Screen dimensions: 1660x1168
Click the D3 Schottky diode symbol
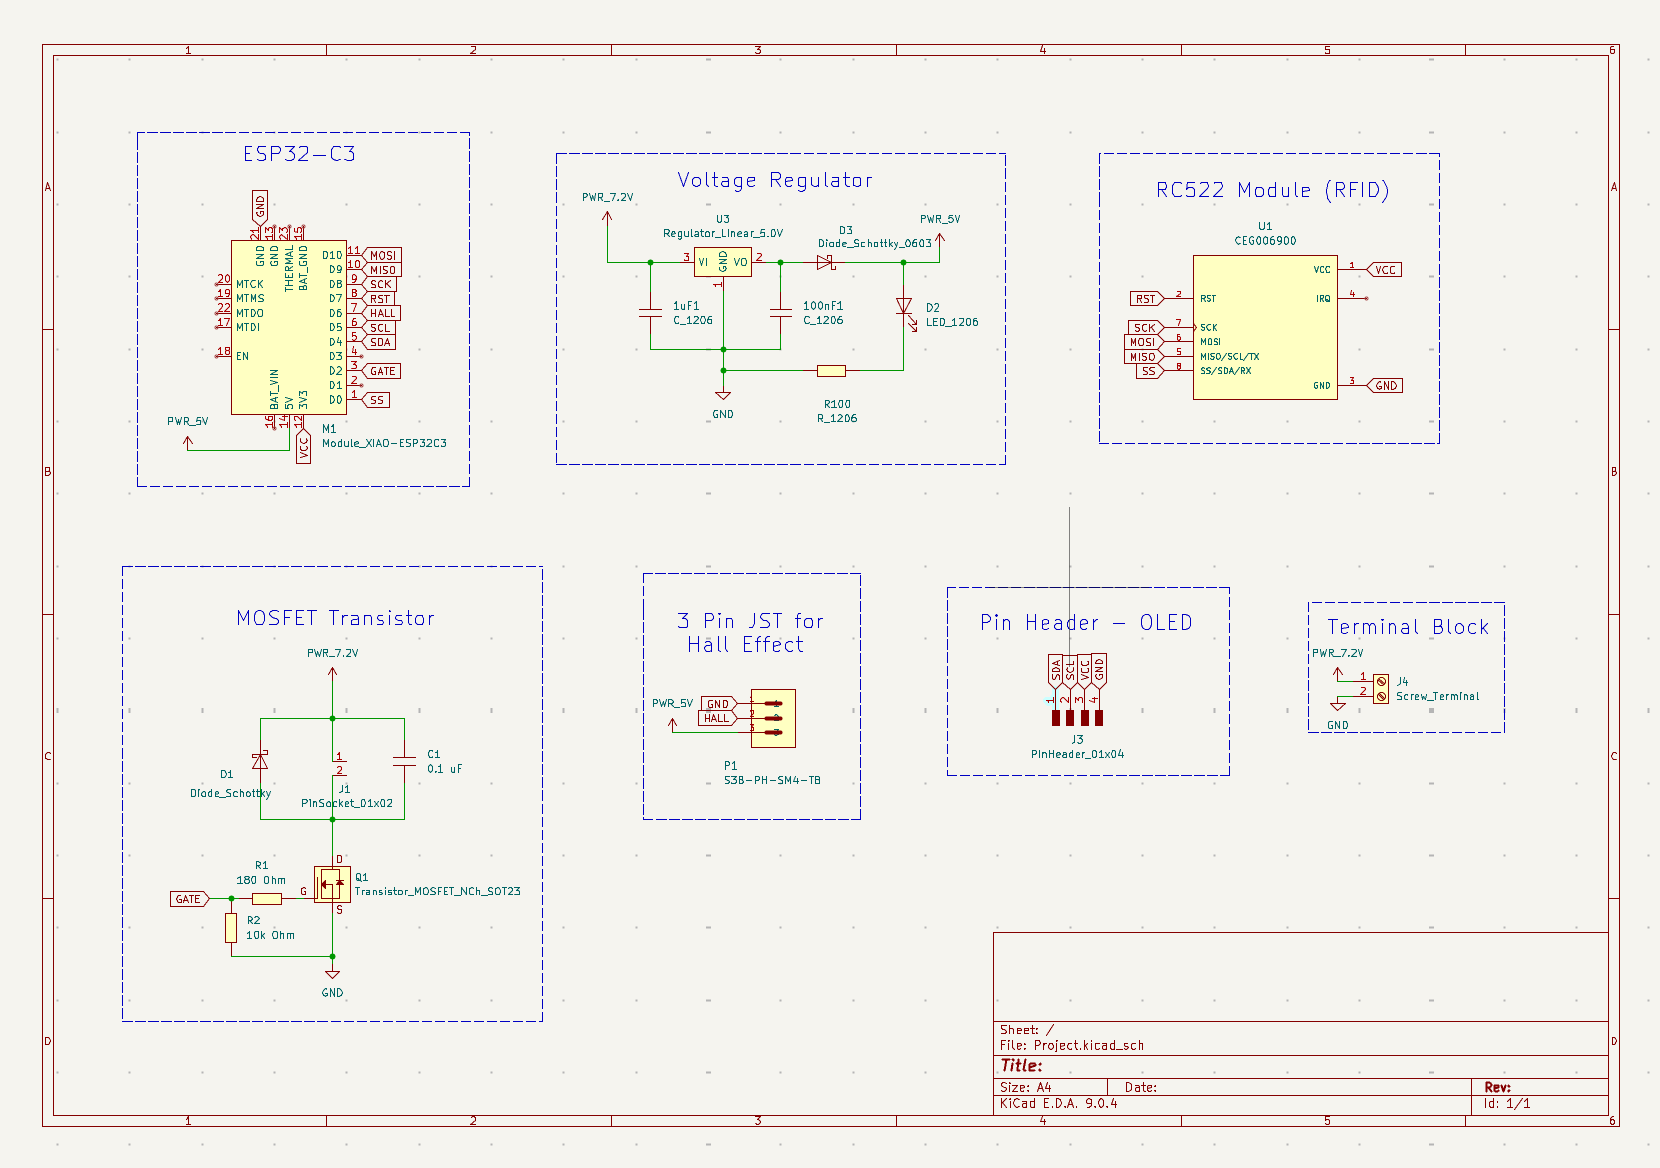click(x=825, y=262)
